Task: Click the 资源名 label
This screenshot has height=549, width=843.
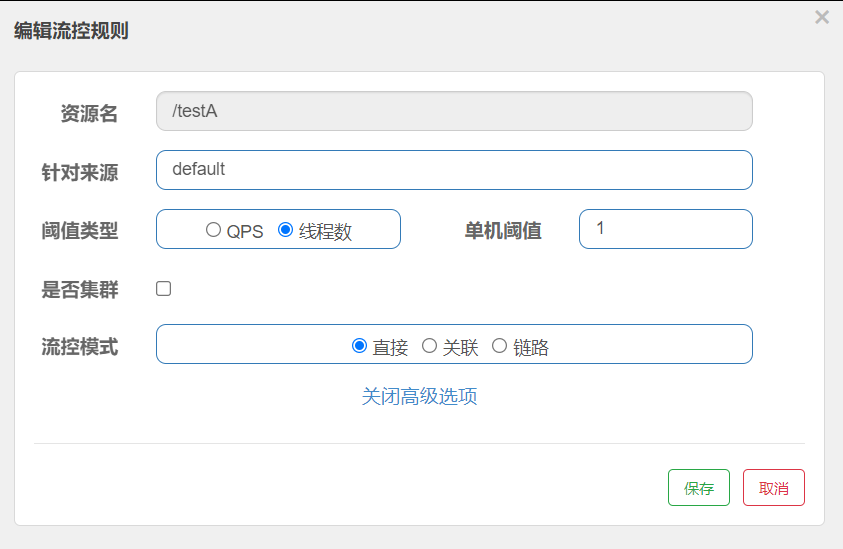Action: coord(89,113)
